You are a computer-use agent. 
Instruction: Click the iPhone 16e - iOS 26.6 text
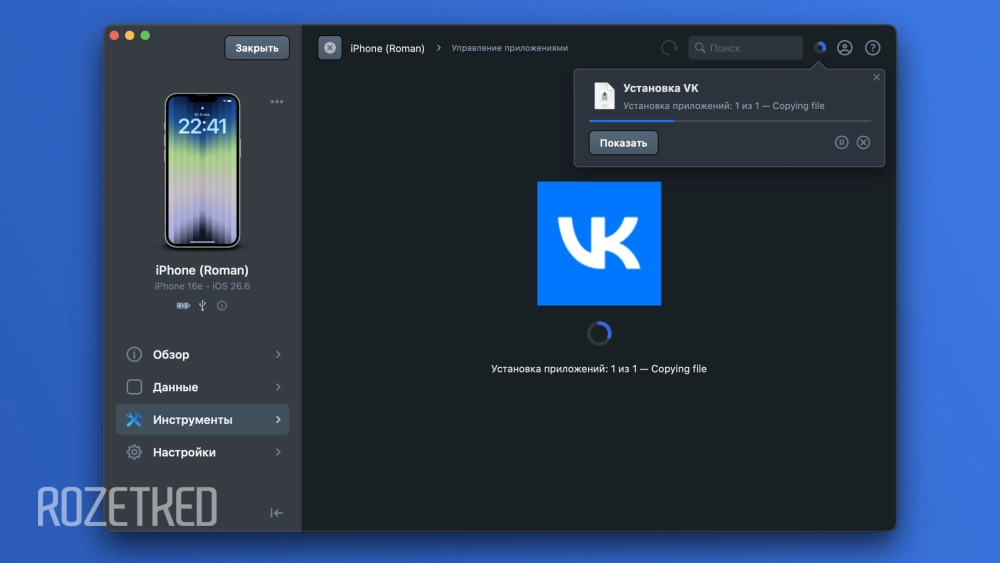[x=202, y=286]
